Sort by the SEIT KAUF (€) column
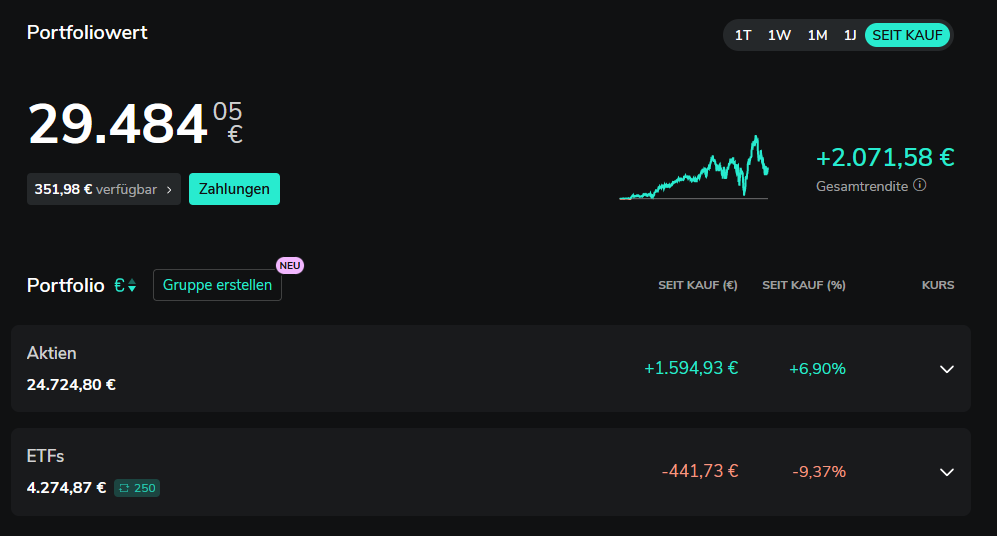Screen dimensions: 997x536 coord(697,285)
